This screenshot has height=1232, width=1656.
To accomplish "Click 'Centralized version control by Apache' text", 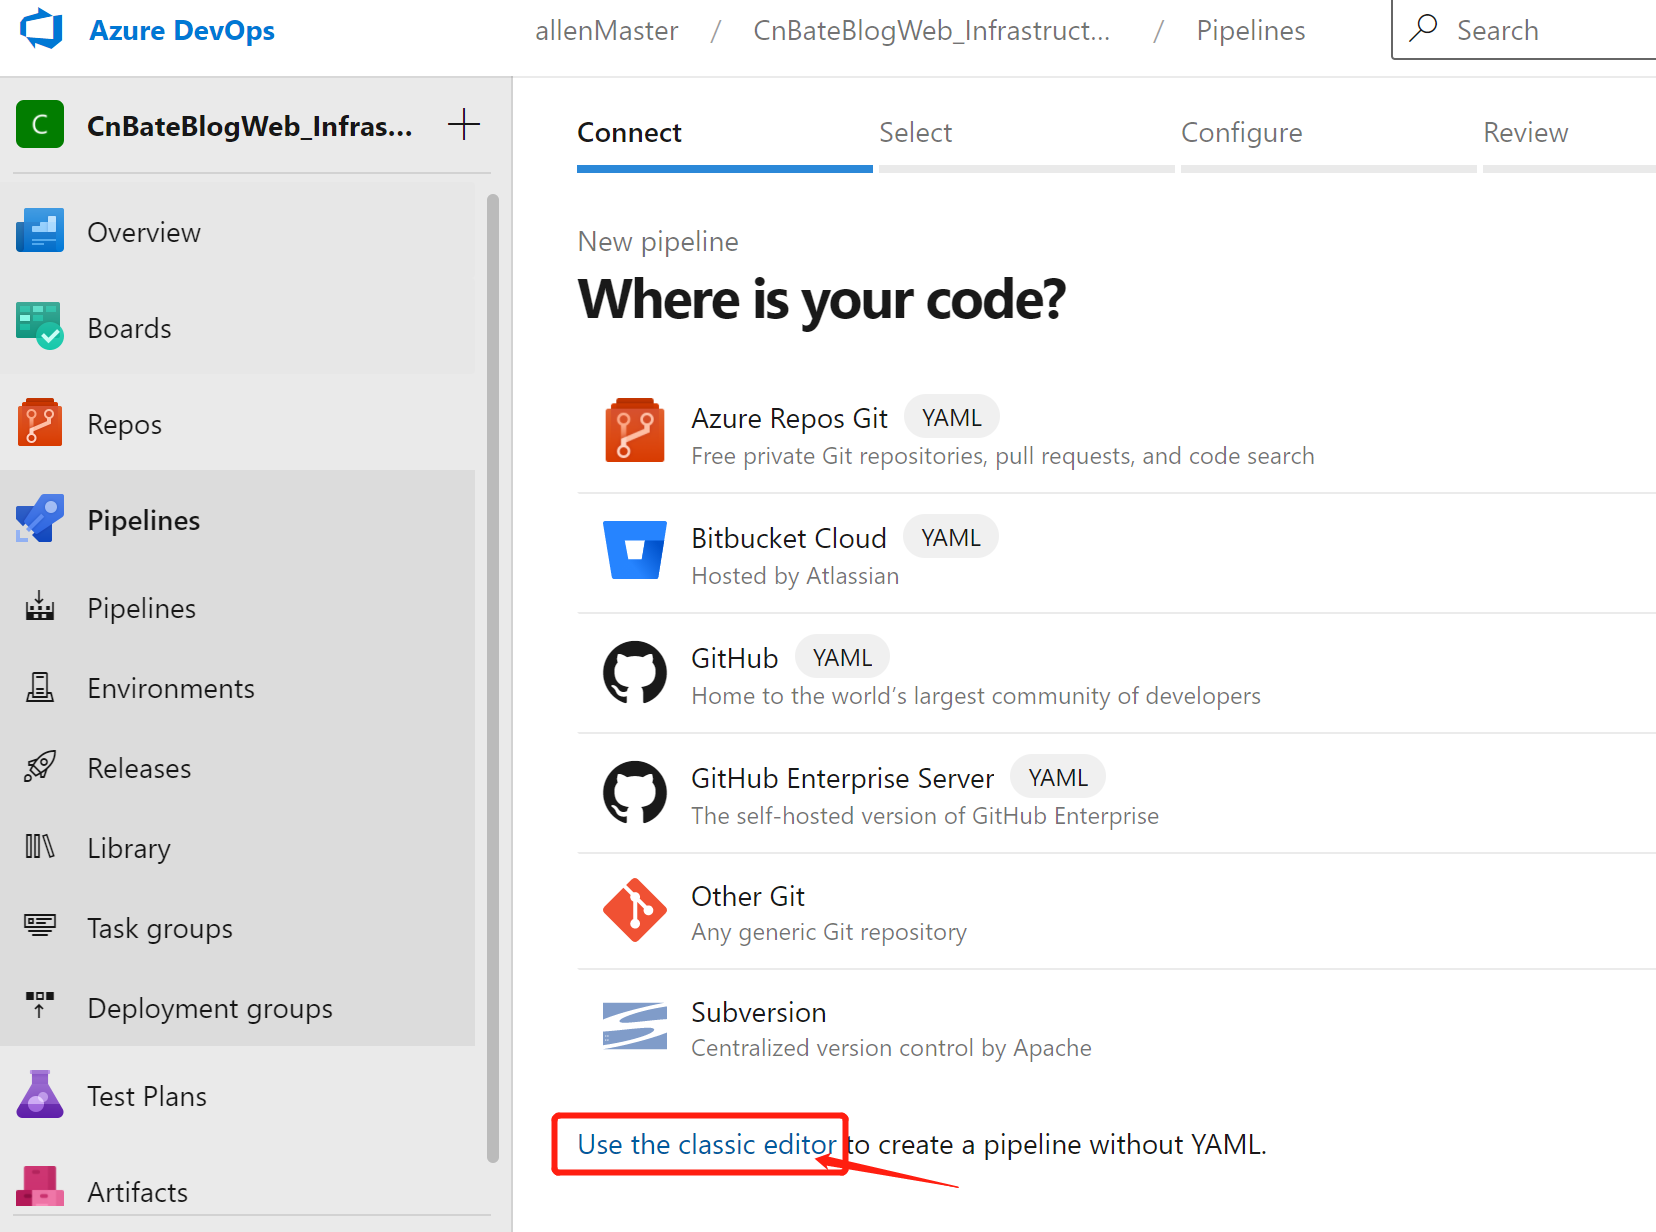I will (x=891, y=1049).
